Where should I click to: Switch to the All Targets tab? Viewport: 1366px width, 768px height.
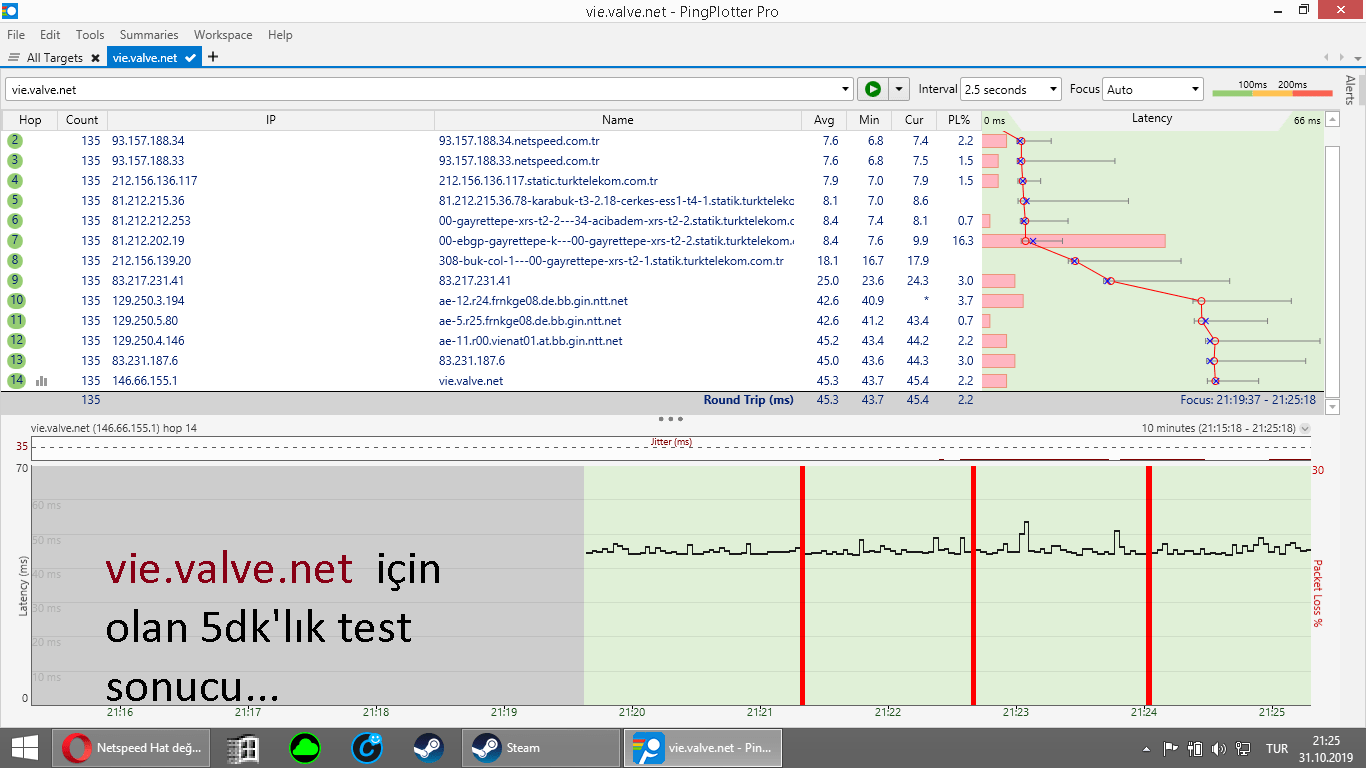(54, 58)
